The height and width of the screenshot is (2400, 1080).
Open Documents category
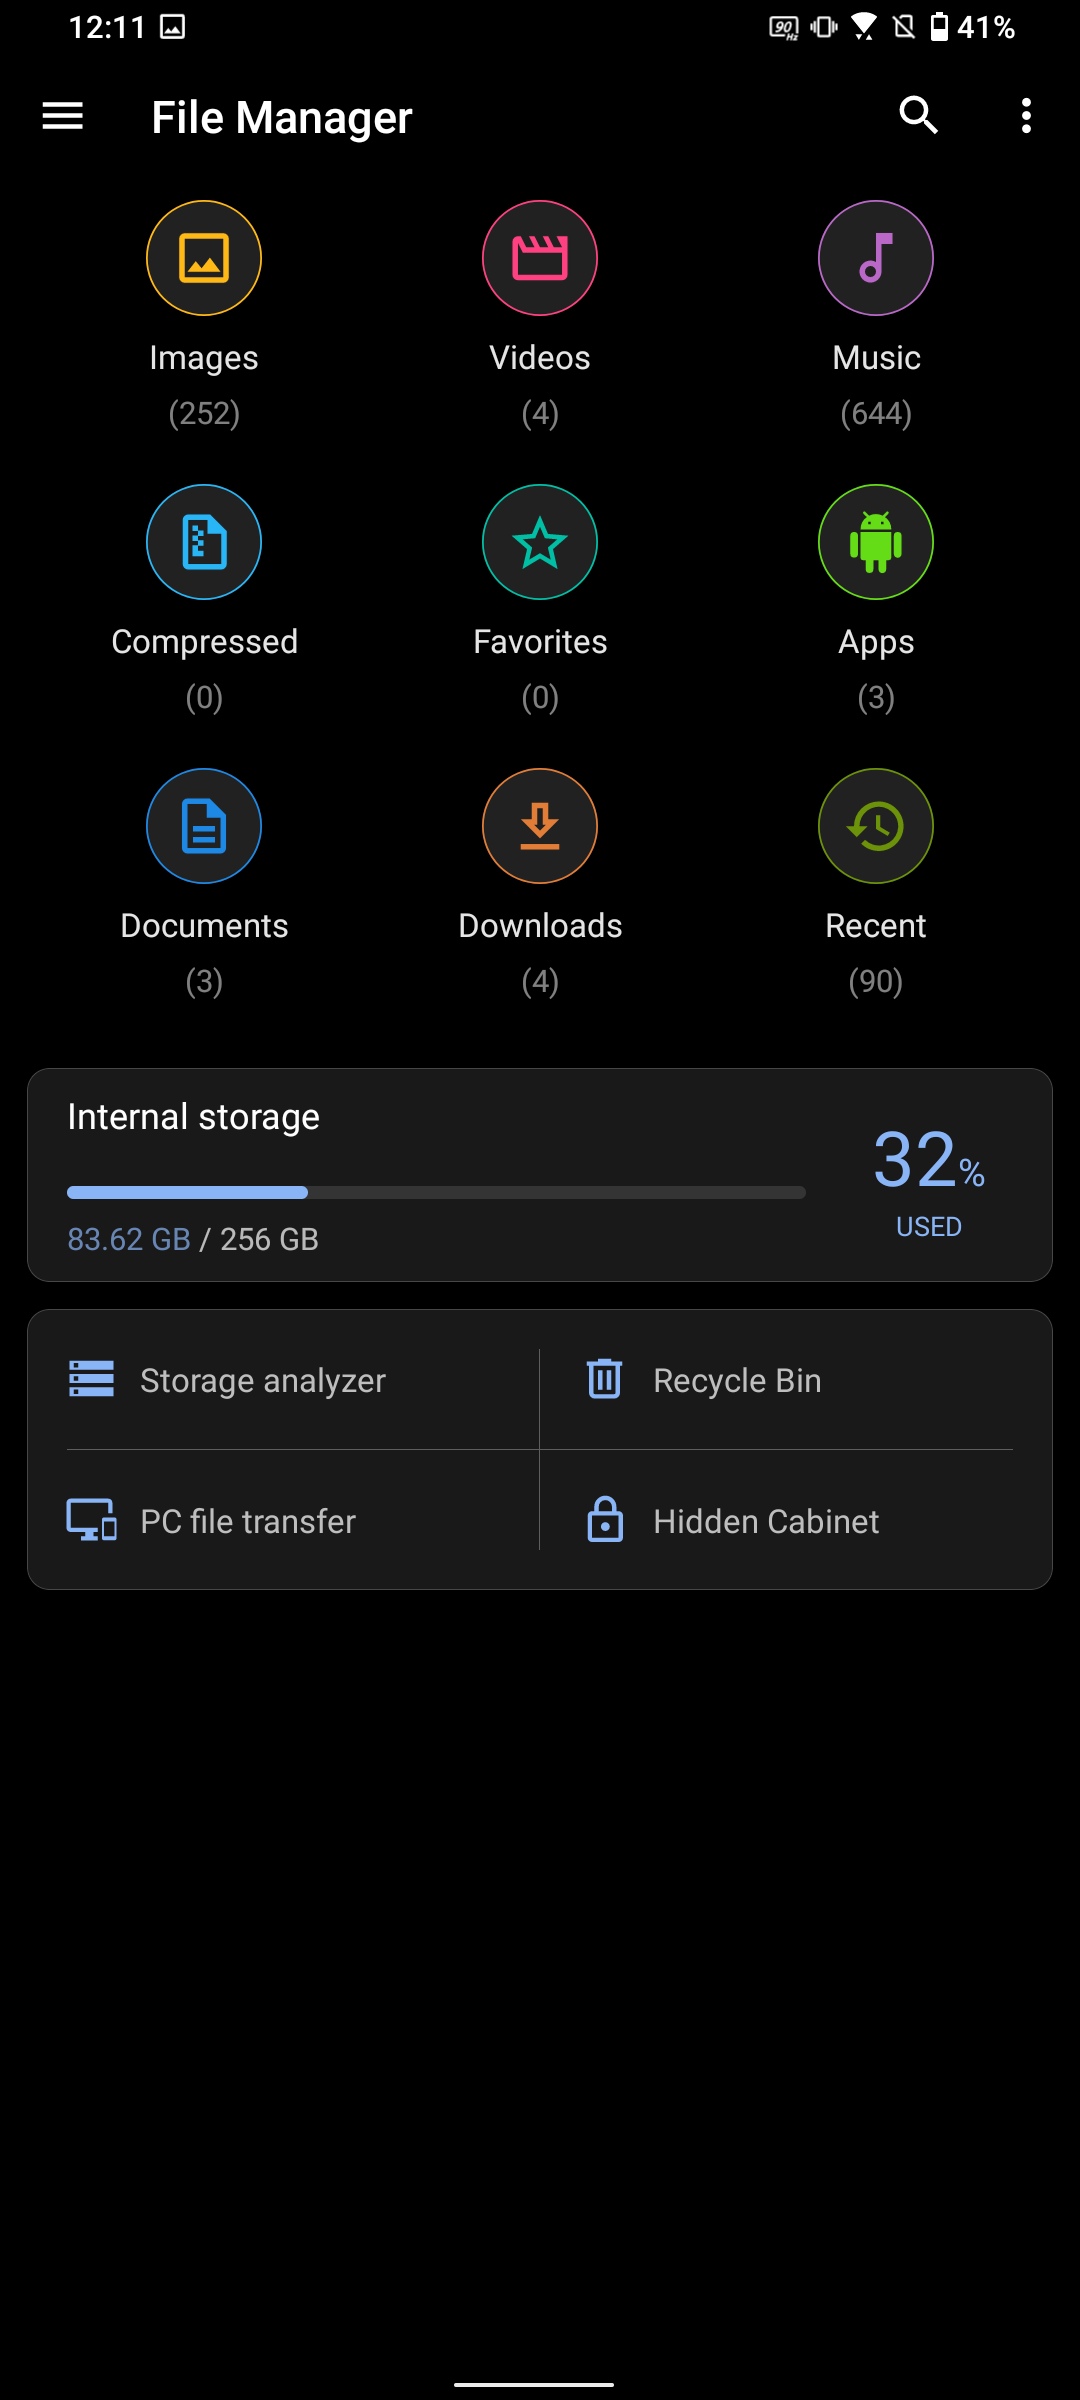tap(204, 826)
